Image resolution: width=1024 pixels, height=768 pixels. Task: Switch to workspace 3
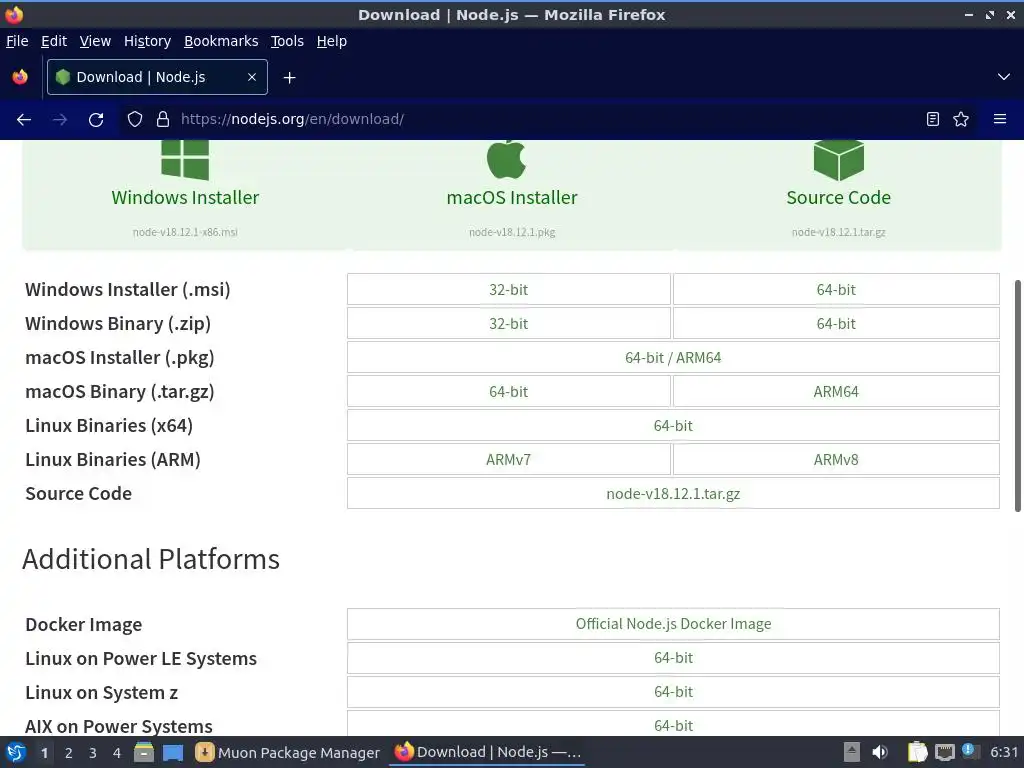93,752
